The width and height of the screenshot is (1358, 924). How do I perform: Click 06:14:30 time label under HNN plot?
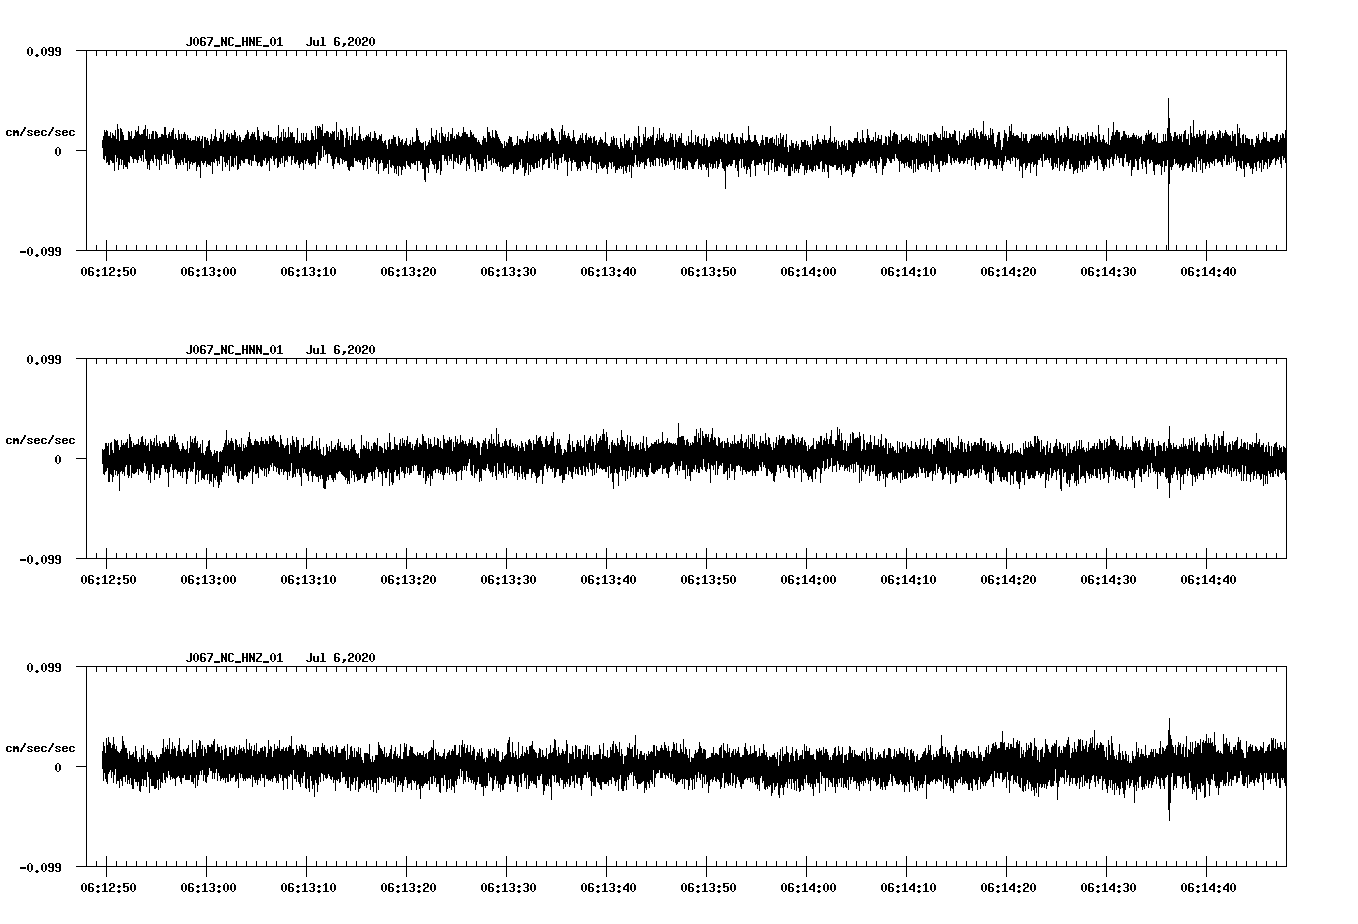click(1108, 580)
